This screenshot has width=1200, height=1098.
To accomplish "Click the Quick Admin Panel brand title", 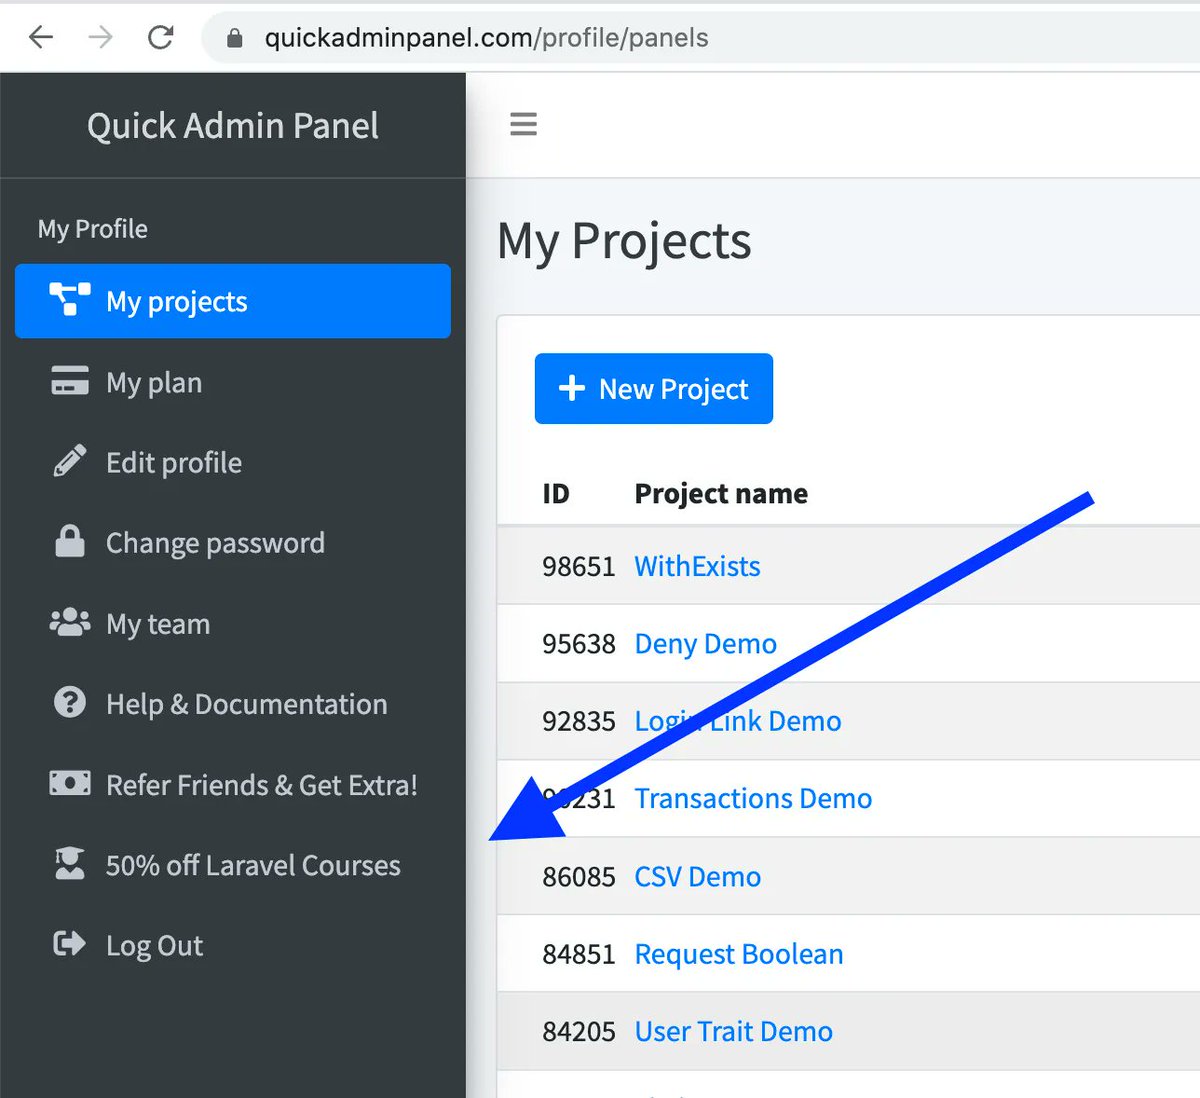I will (233, 126).
